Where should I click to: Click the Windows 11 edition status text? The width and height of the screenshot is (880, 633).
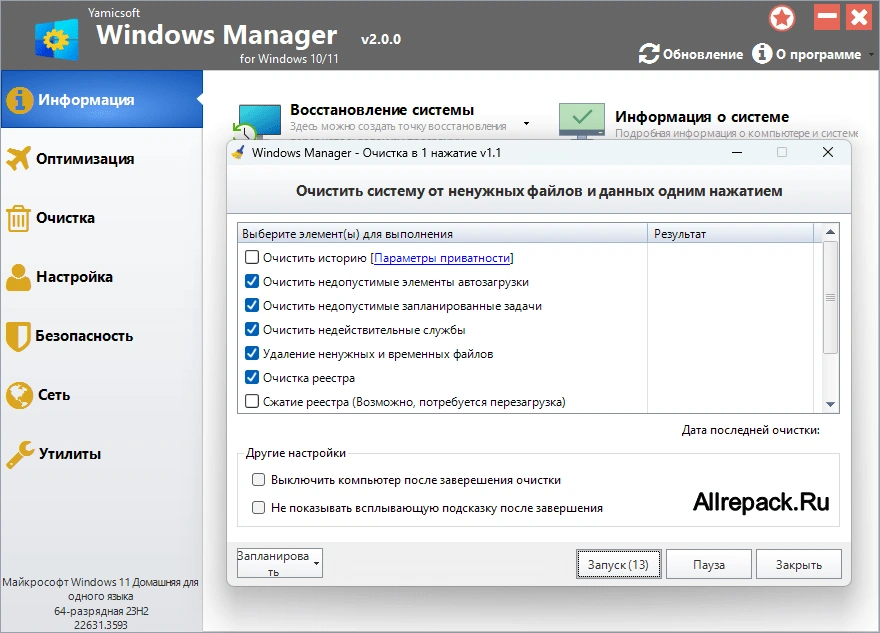[100, 603]
